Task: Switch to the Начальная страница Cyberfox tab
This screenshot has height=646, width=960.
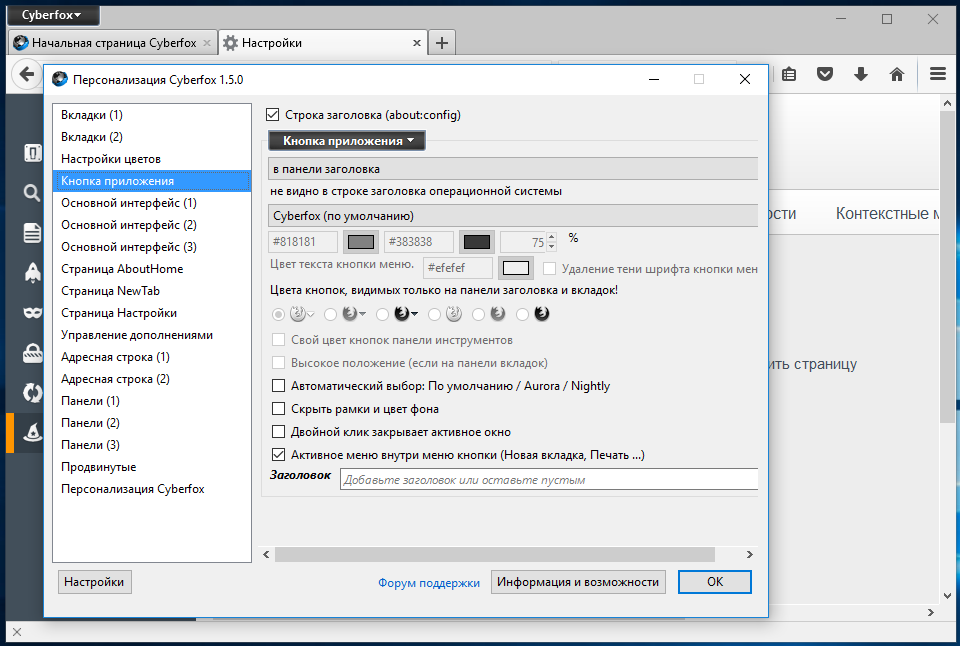Action: pos(113,43)
